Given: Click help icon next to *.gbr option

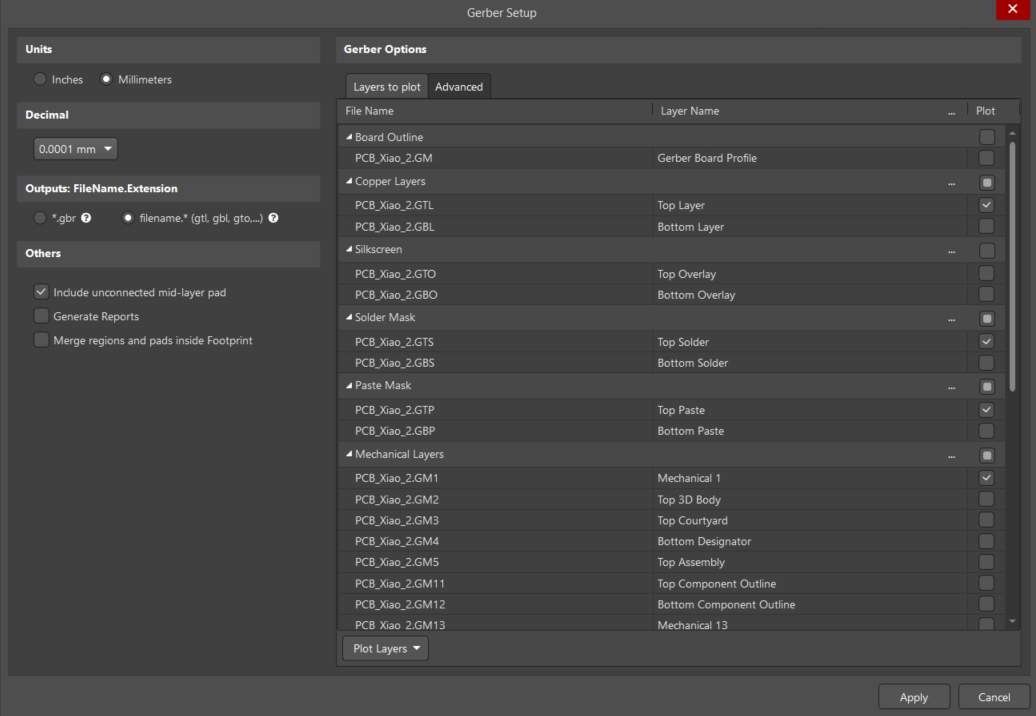Looking at the screenshot, I should [x=86, y=218].
